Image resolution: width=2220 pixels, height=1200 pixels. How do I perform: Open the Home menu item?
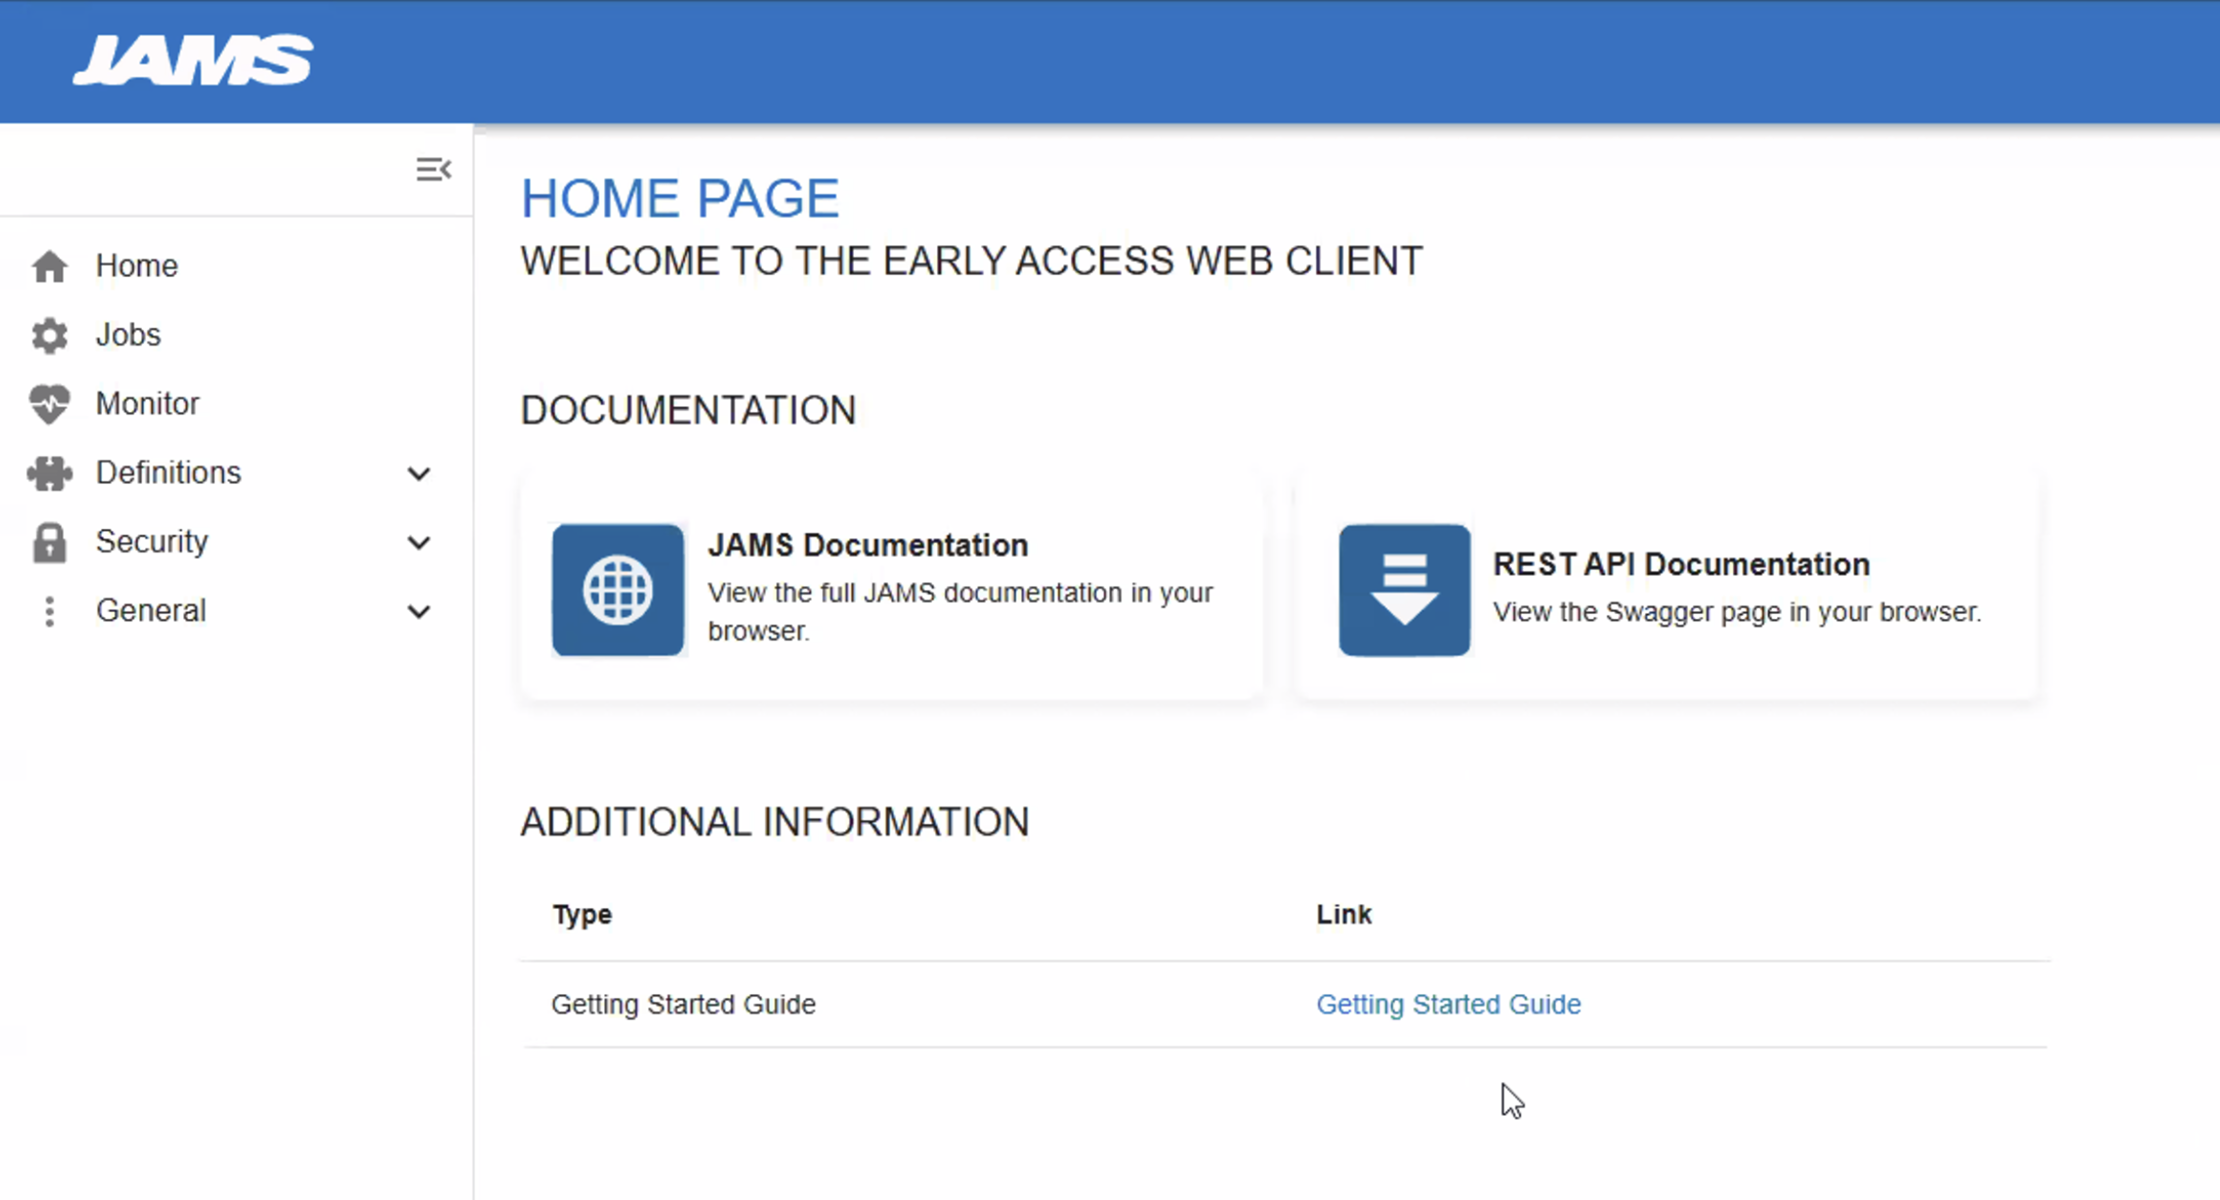[x=136, y=266]
